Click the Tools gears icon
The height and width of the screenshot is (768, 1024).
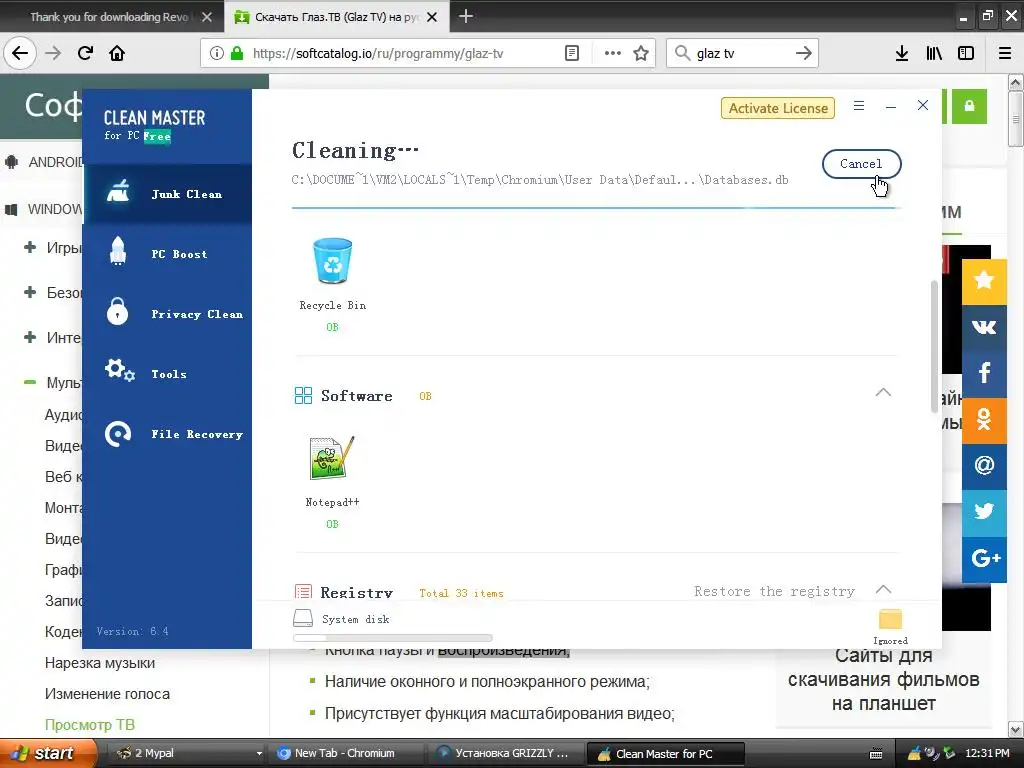120,370
